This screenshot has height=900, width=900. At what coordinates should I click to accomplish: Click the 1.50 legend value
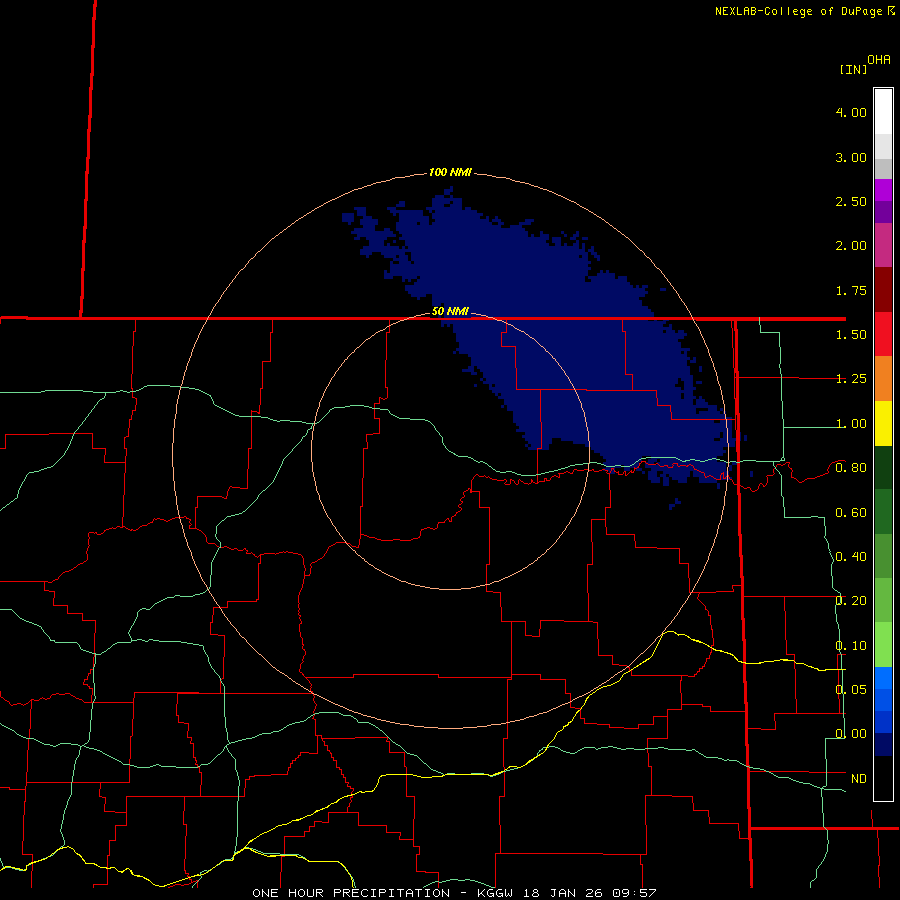(851, 335)
